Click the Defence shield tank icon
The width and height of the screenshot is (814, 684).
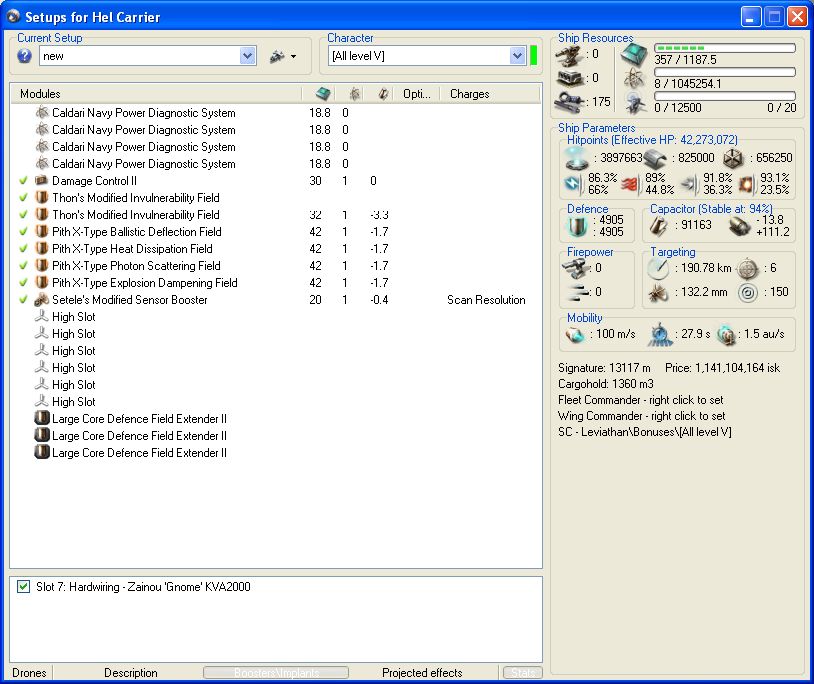(x=576, y=226)
